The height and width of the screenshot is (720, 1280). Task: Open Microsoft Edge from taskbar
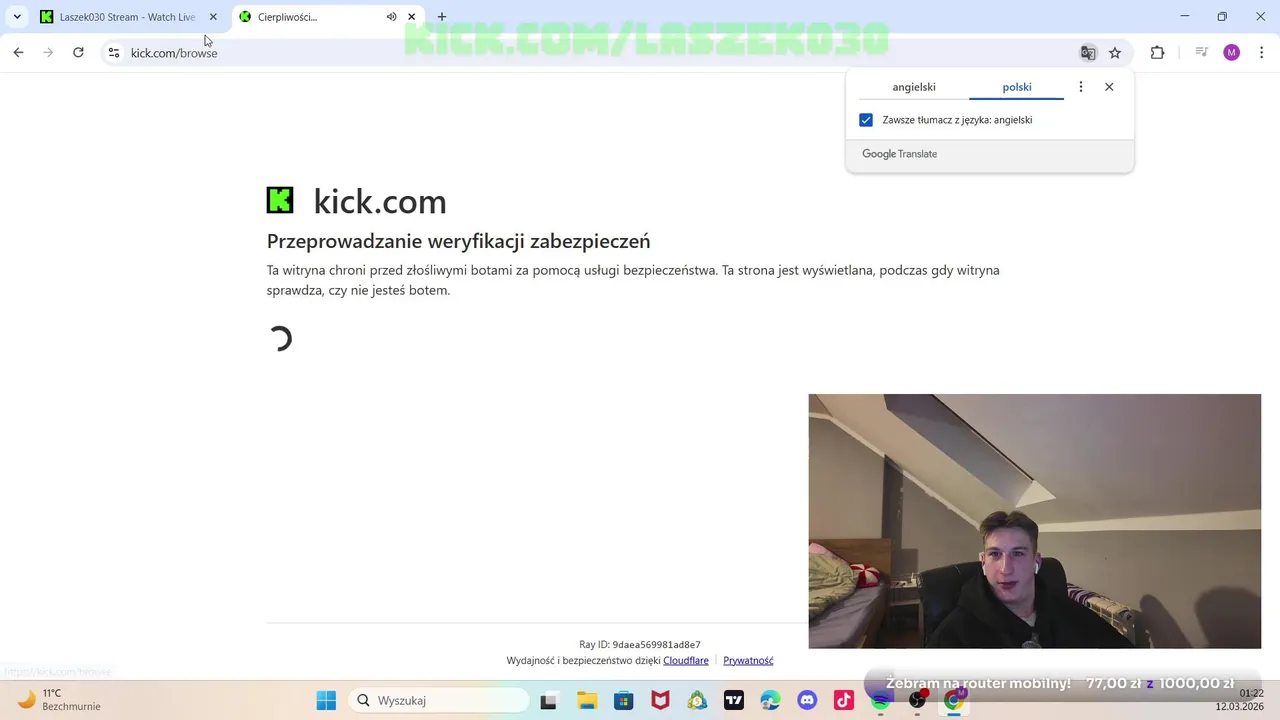[x=770, y=701]
